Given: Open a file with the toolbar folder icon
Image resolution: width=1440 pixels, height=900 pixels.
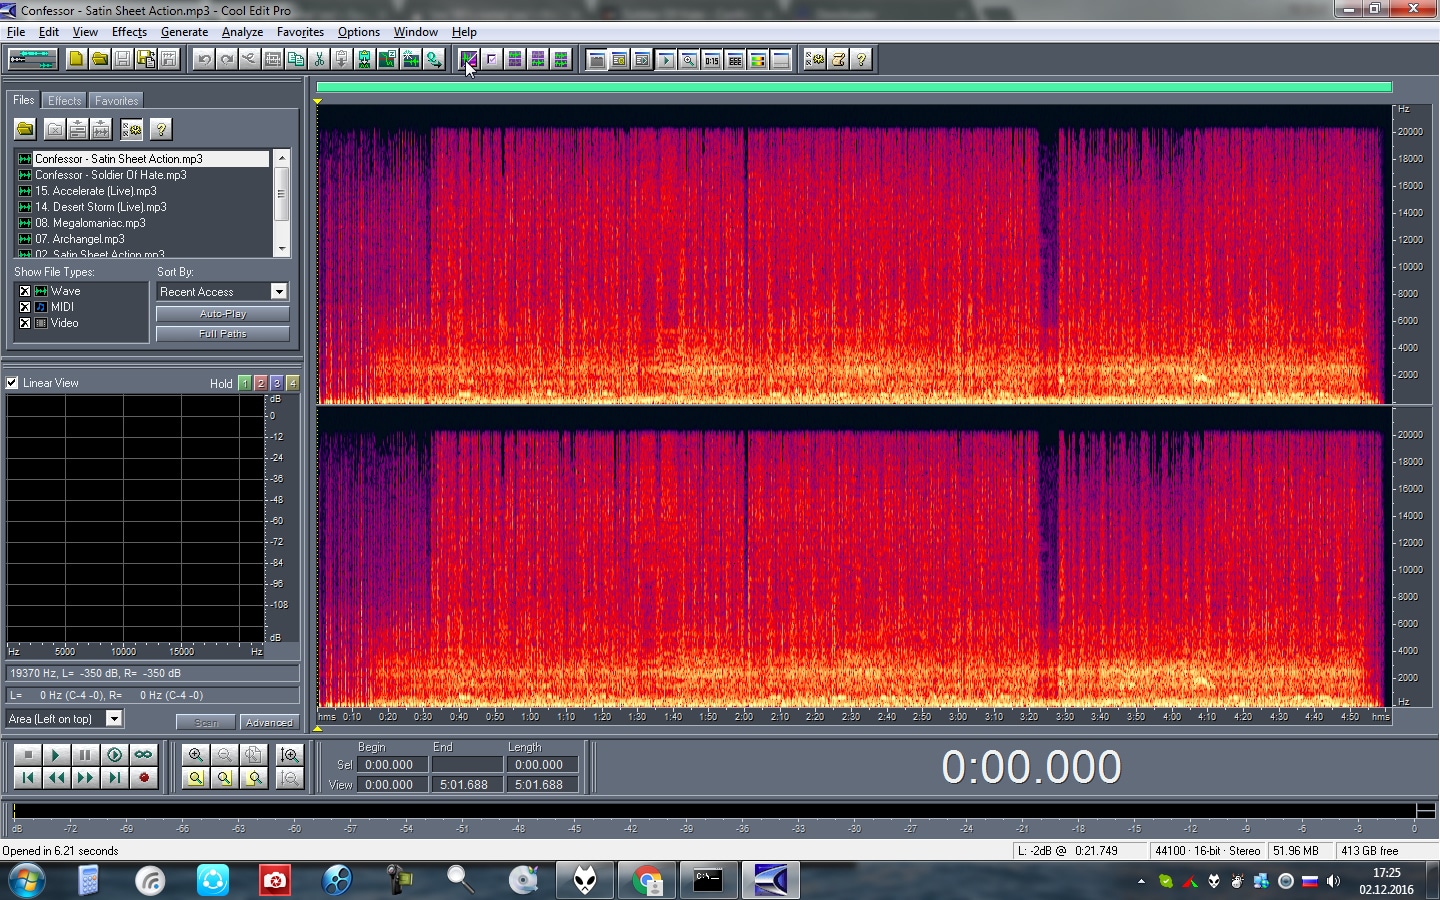Looking at the screenshot, I should [x=99, y=59].
